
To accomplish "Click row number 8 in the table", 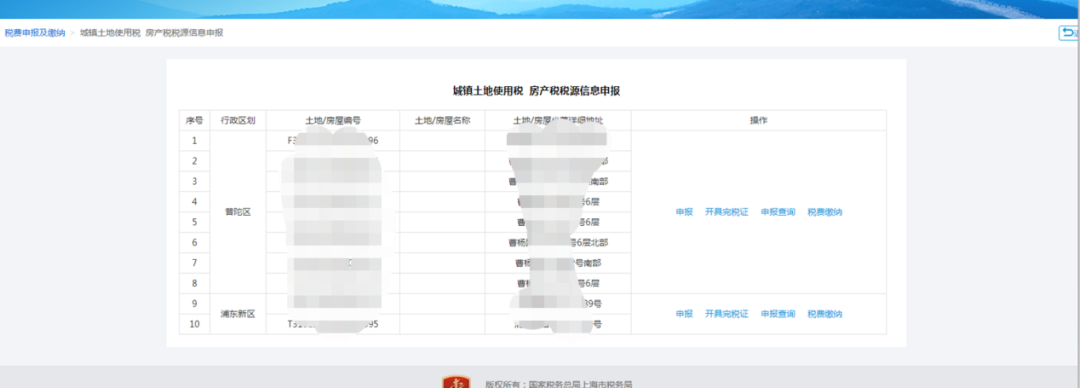I will (194, 283).
